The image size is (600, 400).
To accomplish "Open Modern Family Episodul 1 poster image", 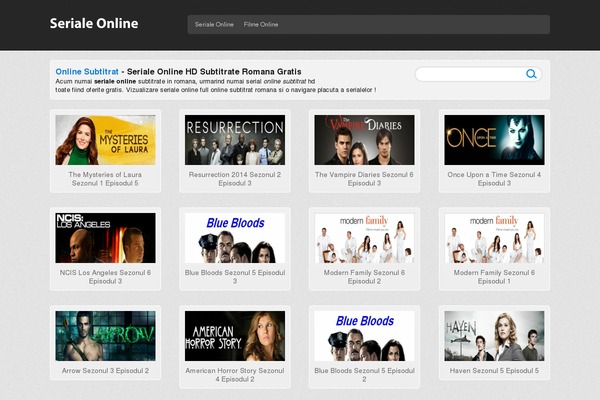I will 494,238.
